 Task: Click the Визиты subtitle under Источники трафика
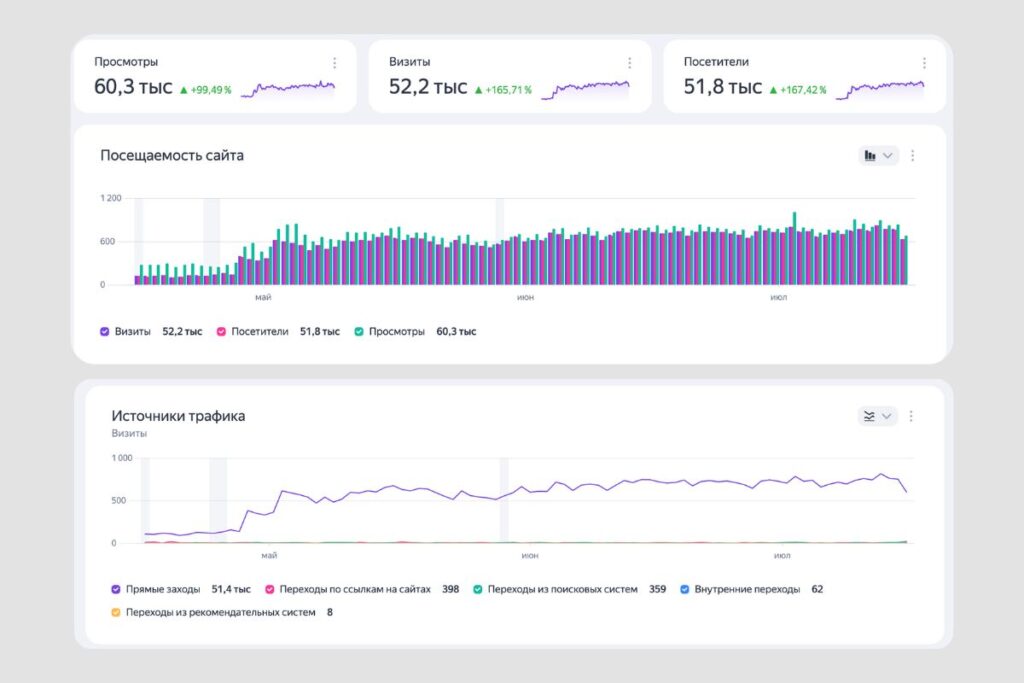click(129, 433)
